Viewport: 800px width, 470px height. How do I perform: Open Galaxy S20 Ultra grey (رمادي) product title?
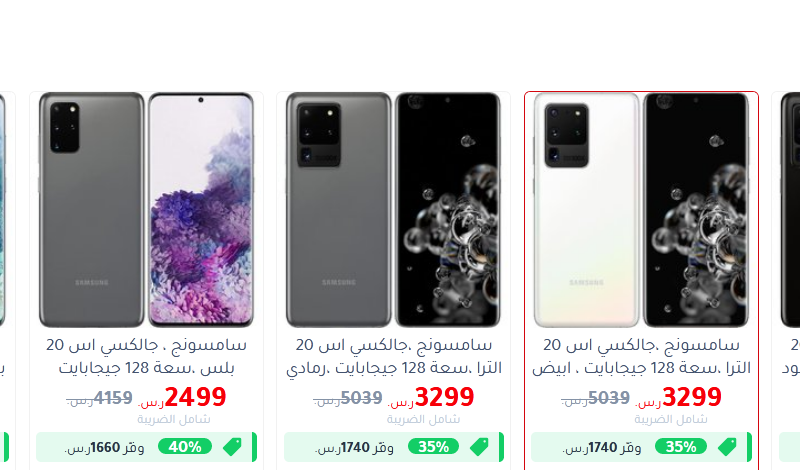click(x=394, y=356)
